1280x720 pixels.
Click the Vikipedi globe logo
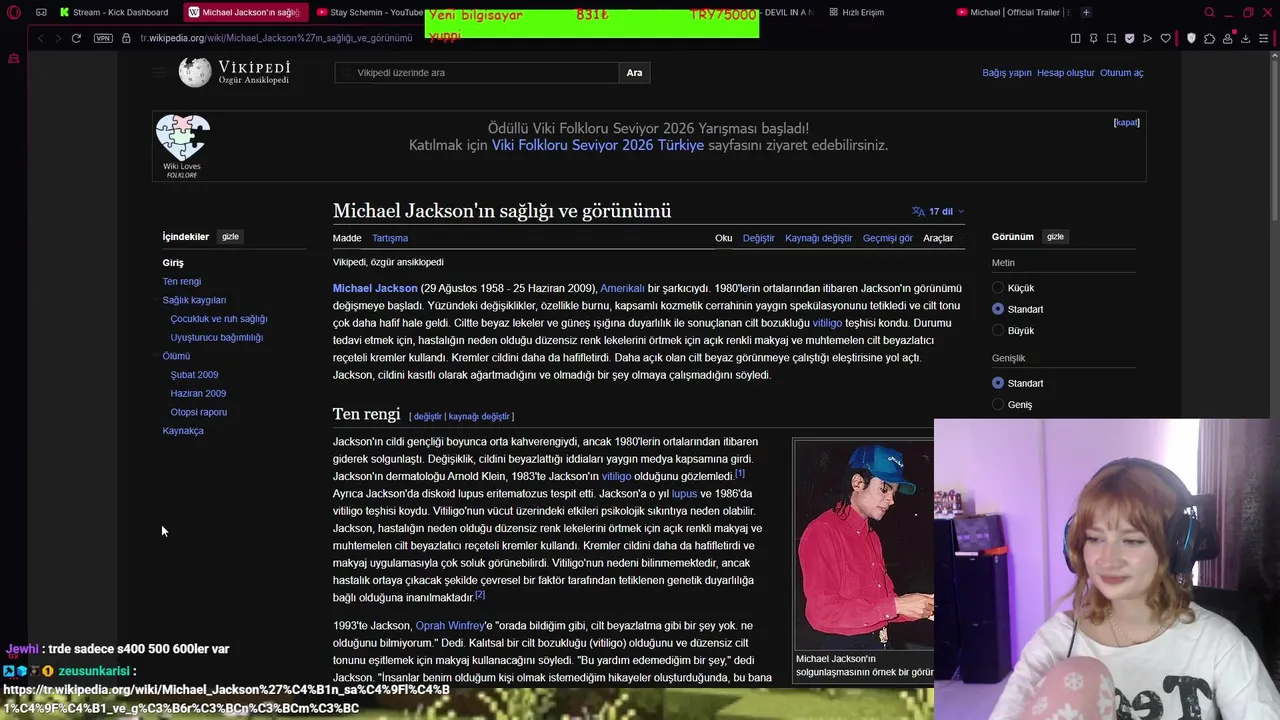point(195,72)
